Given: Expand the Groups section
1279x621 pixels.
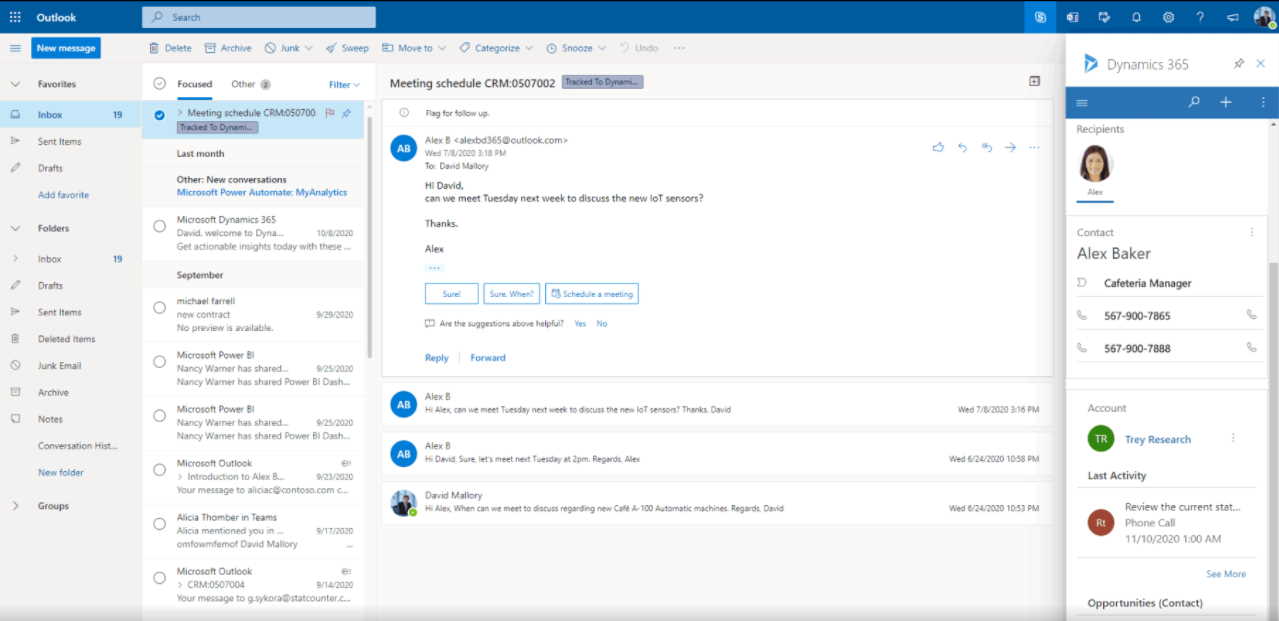Looking at the screenshot, I should point(15,506).
